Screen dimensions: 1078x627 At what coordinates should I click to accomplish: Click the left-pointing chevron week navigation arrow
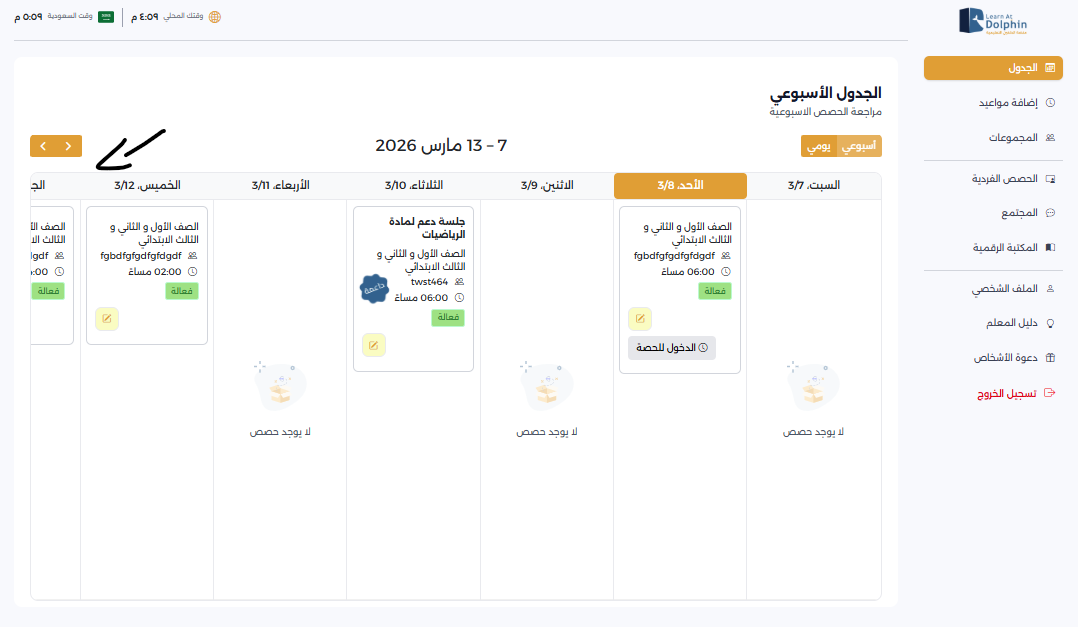[43, 146]
